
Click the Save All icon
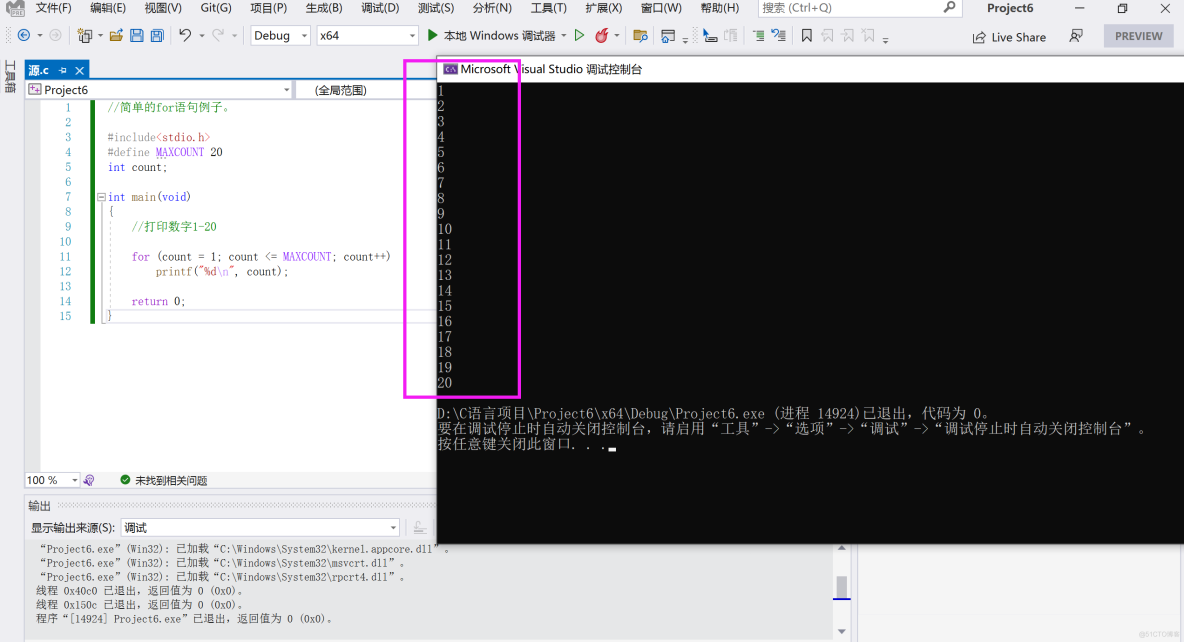coord(157,35)
